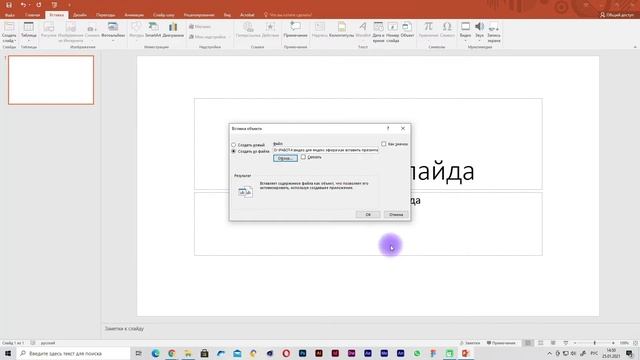Switch to the Home (Главная) tab

coord(32,15)
